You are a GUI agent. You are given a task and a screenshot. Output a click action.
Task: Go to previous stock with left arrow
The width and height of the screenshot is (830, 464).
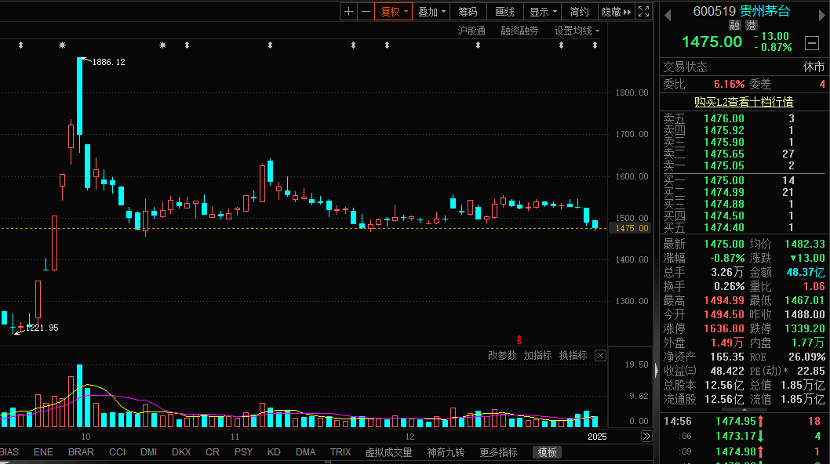(x=668, y=11)
